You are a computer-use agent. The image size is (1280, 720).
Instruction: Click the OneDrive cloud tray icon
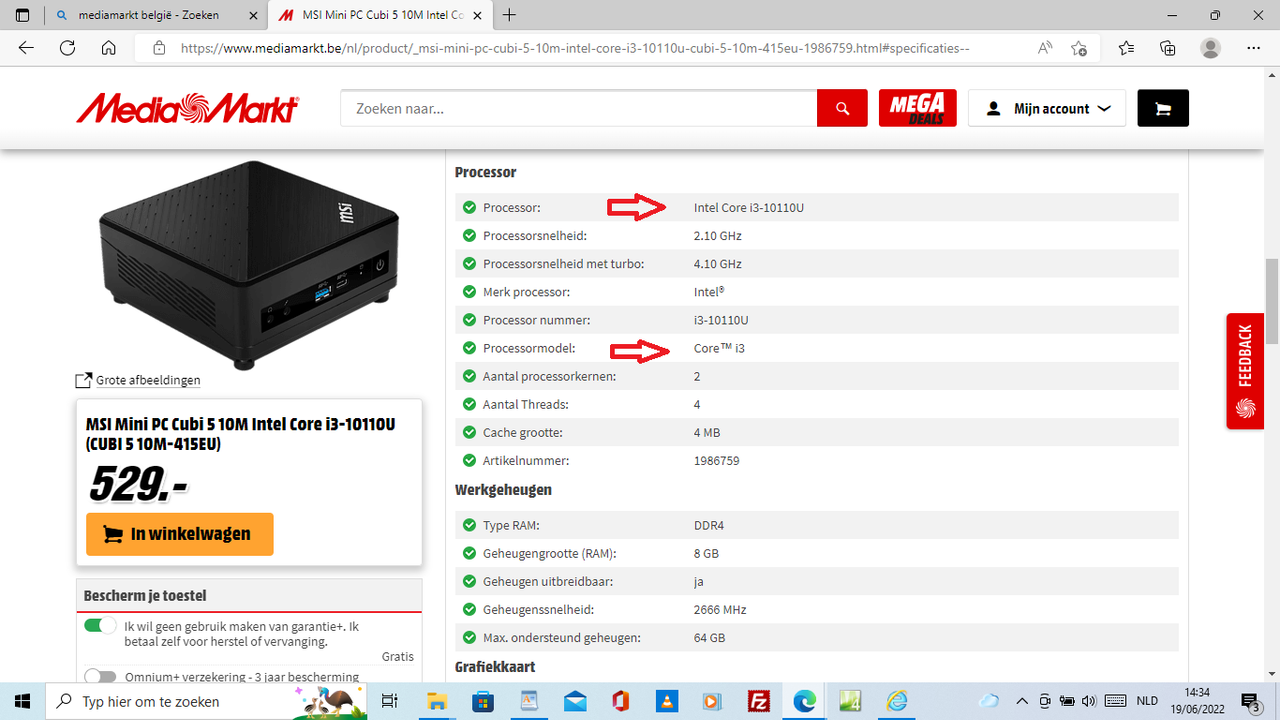tap(990, 701)
